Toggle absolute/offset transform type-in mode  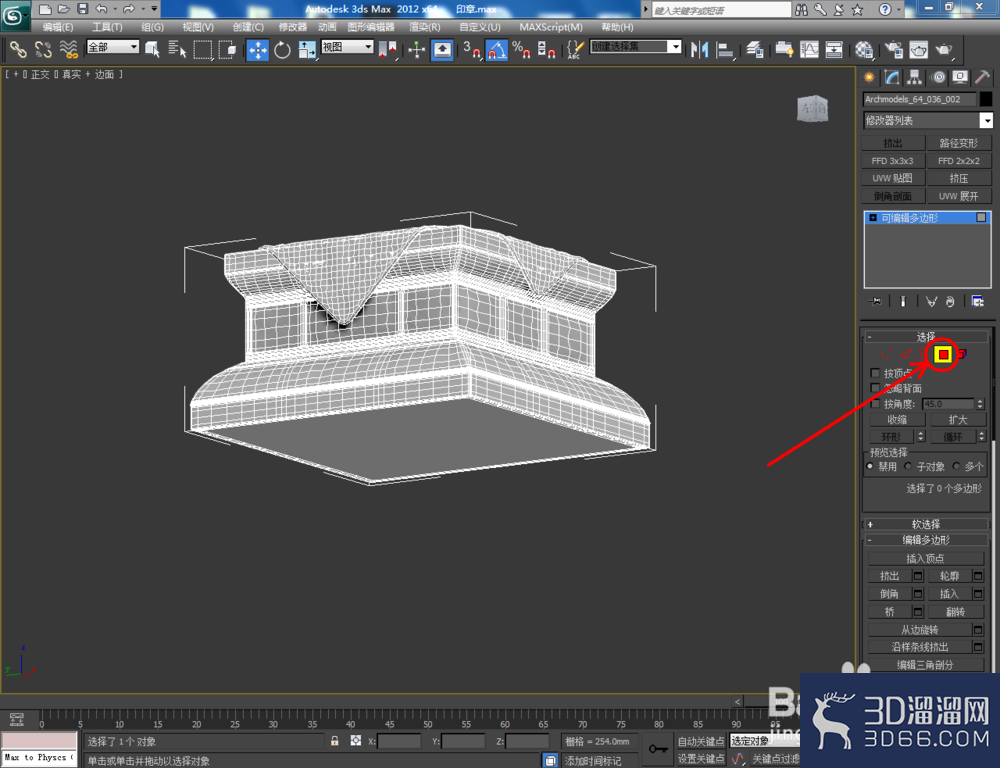point(356,741)
